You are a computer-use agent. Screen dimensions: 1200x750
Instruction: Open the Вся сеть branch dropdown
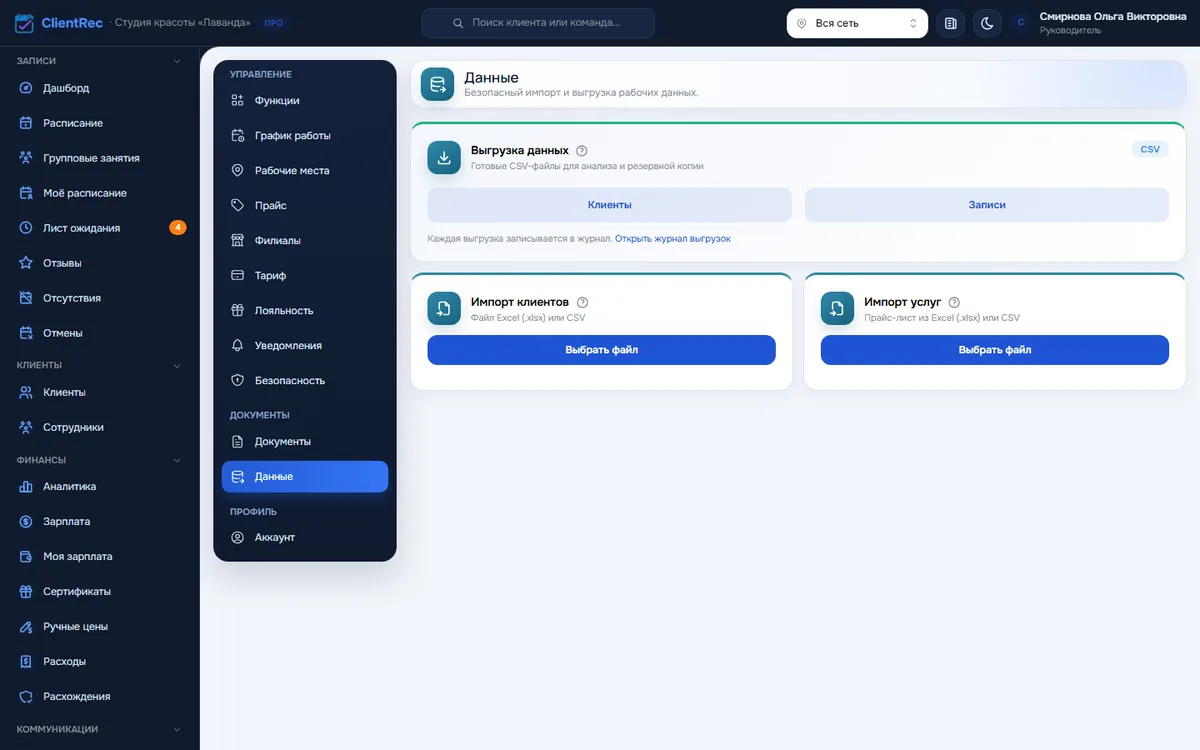pyautogui.click(x=857, y=23)
